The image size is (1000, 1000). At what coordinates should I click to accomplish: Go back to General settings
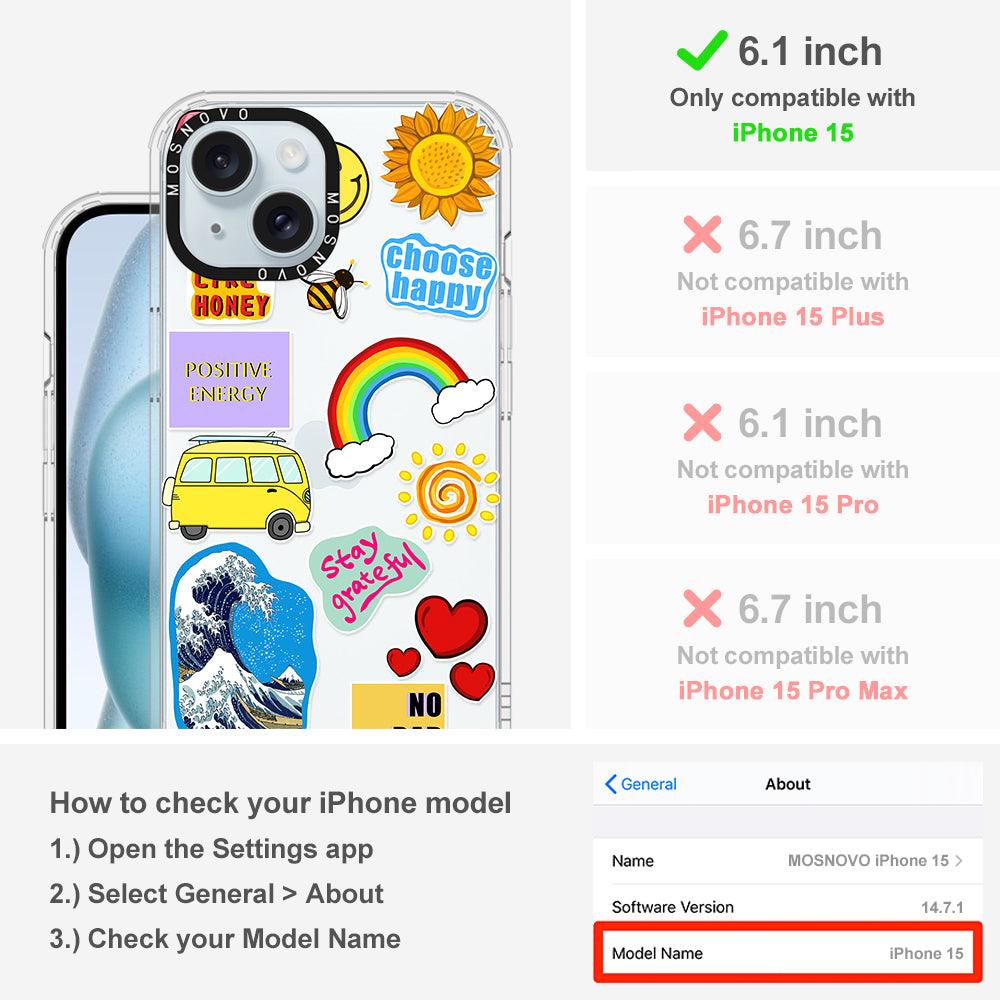pyautogui.click(x=641, y=784)
